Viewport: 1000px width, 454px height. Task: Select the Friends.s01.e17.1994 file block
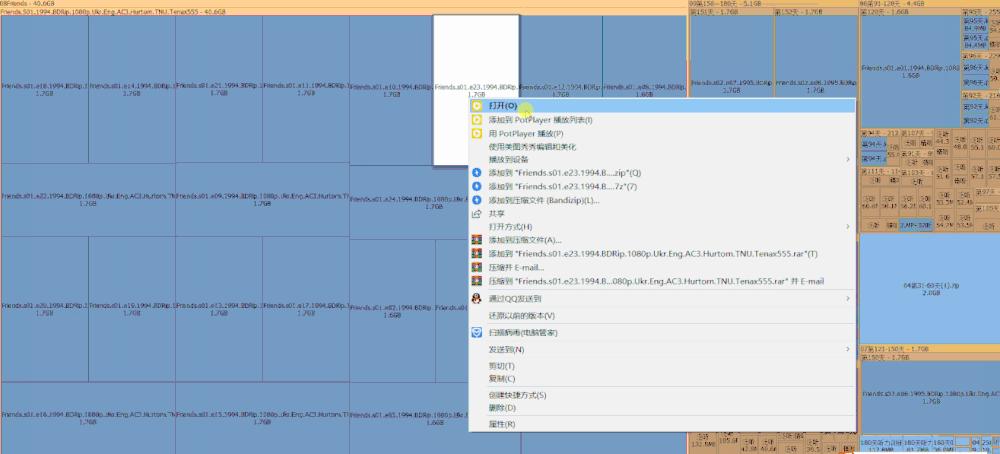click(x=306, y=309)
